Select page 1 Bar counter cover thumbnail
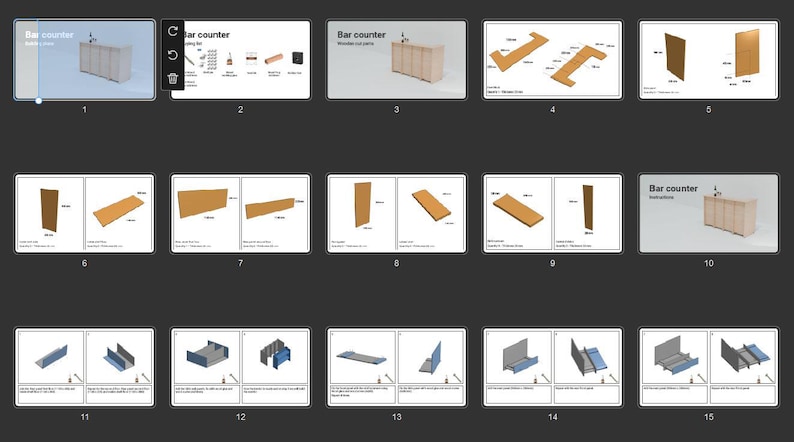 point(85,60)
